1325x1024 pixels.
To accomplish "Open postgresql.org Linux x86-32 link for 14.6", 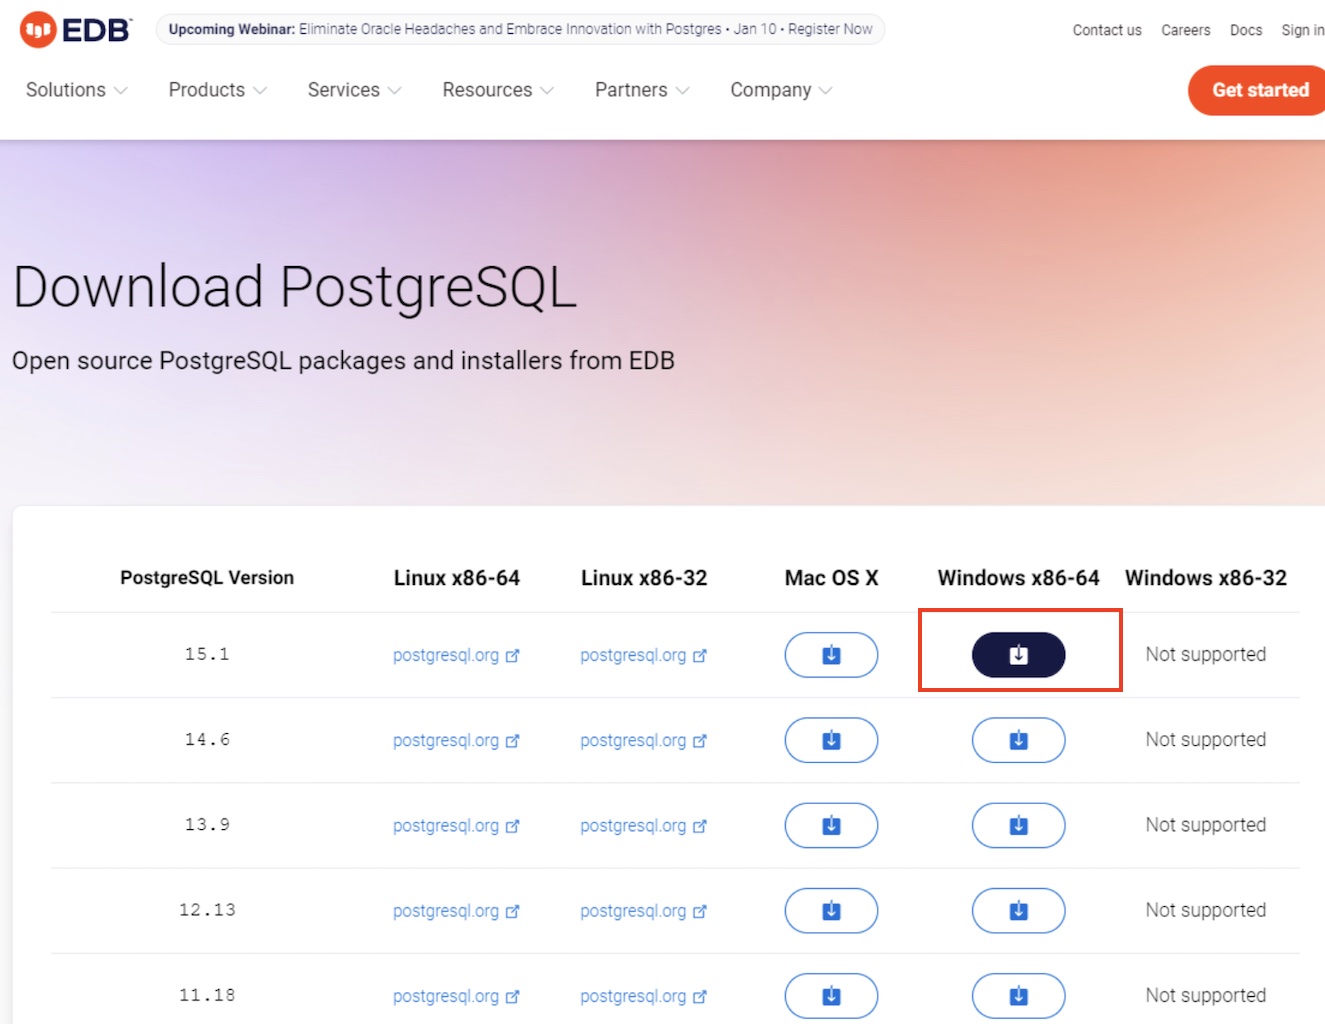I will [x=643, y=740].
